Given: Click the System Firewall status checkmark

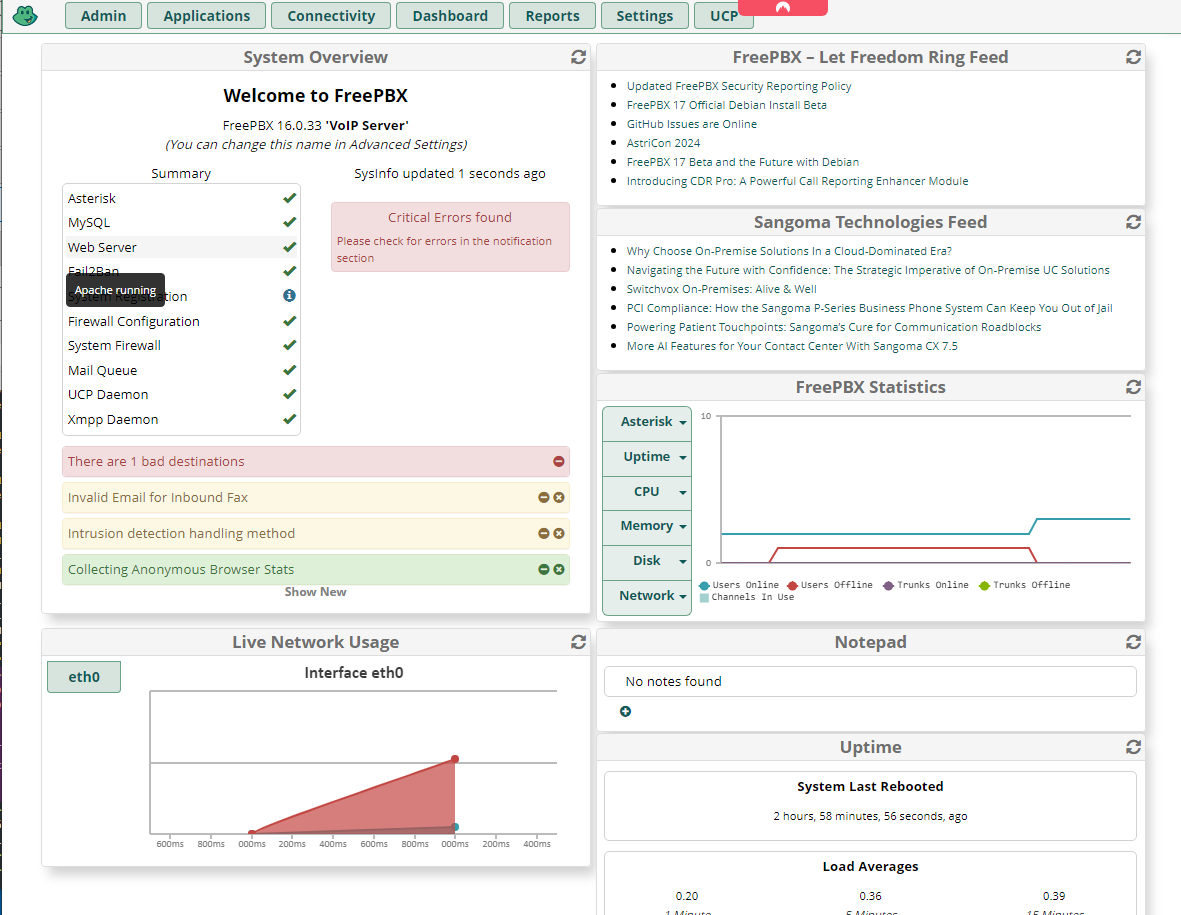Looking at the screenshot, I should (289, 345).
